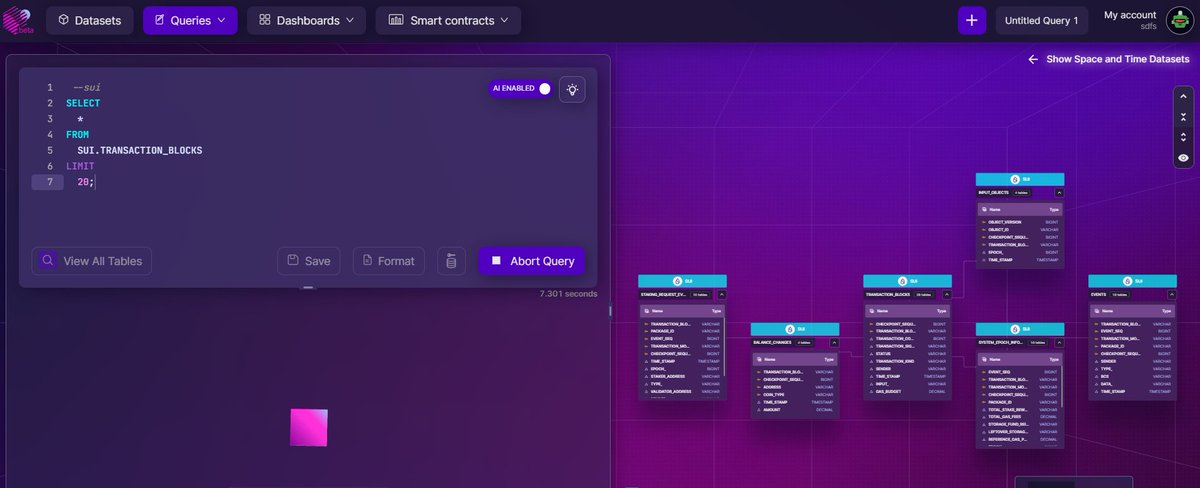Open the Queries dropdown menu
The height and width of the screenshot is (488, 1200).
190,20
